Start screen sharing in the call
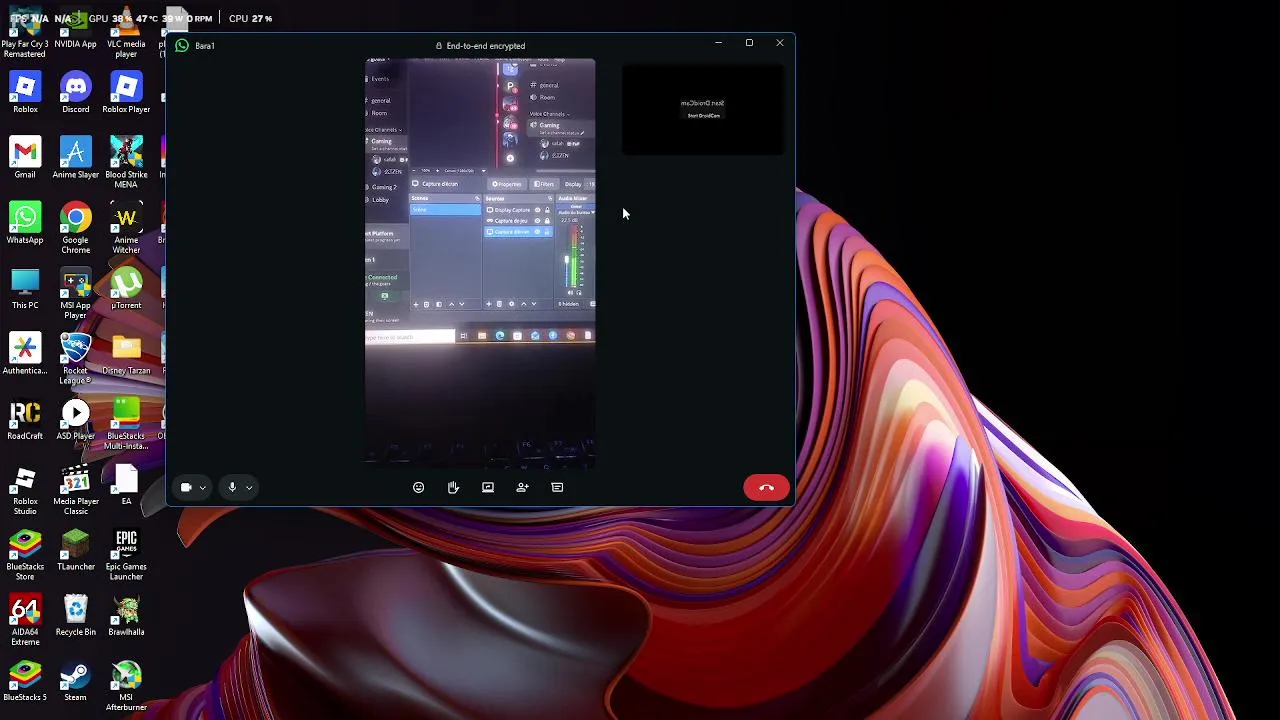The width and height of the screenshot is (1280, 720). click(x=488, y=487)
